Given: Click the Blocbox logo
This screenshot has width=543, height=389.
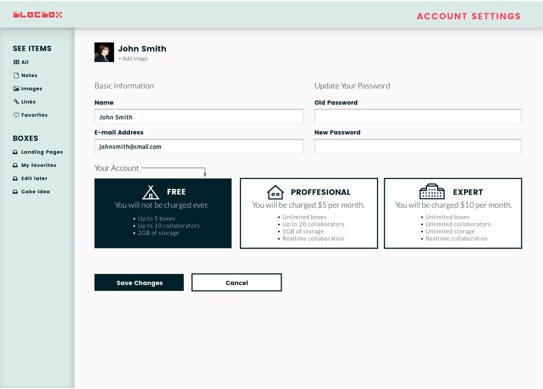Looking at the screenshot, I should (x=37, y=15).
